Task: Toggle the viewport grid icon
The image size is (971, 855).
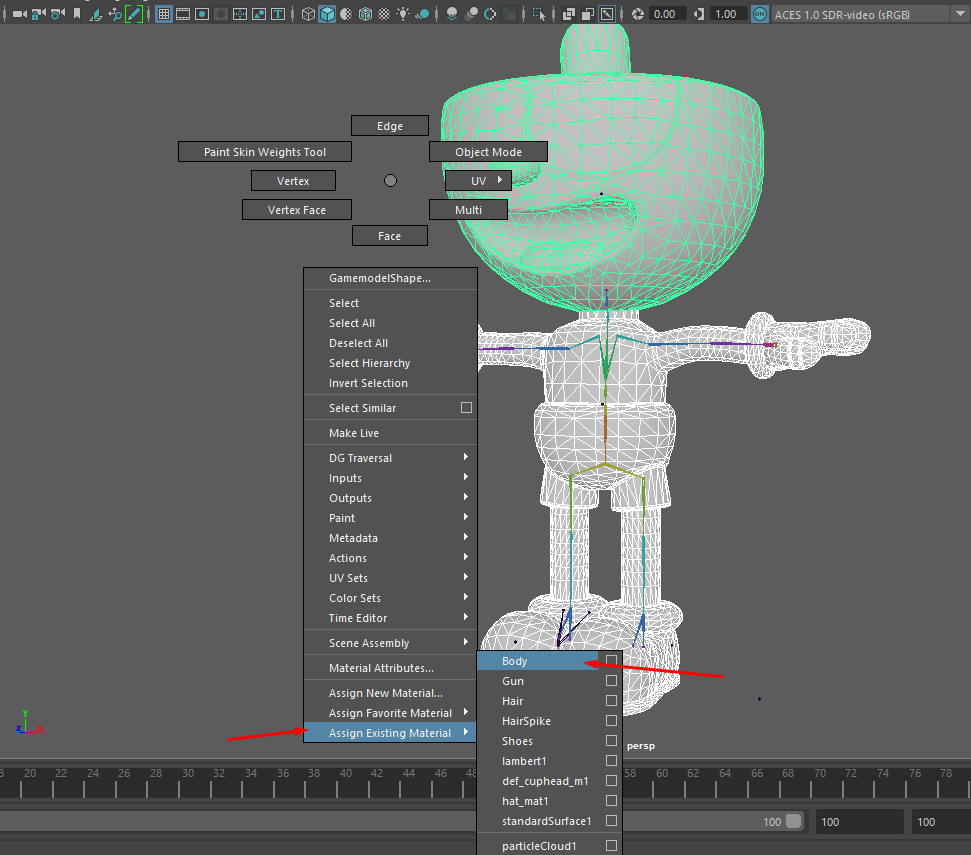Action: point(164,14)
